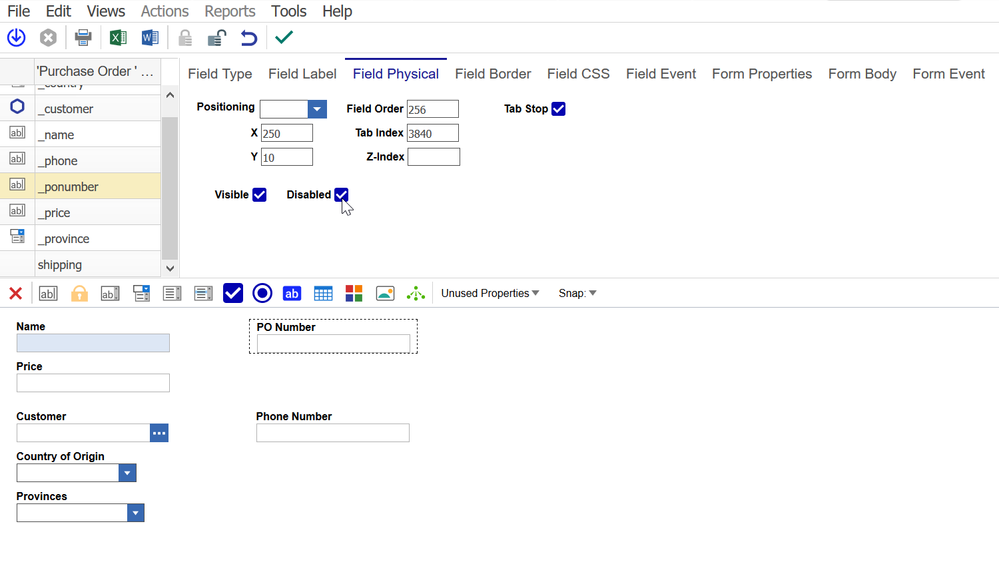Viewport: 999px width, 566px height.
Task: Uncheck the Visible checkbox
Action: point(259,195)
